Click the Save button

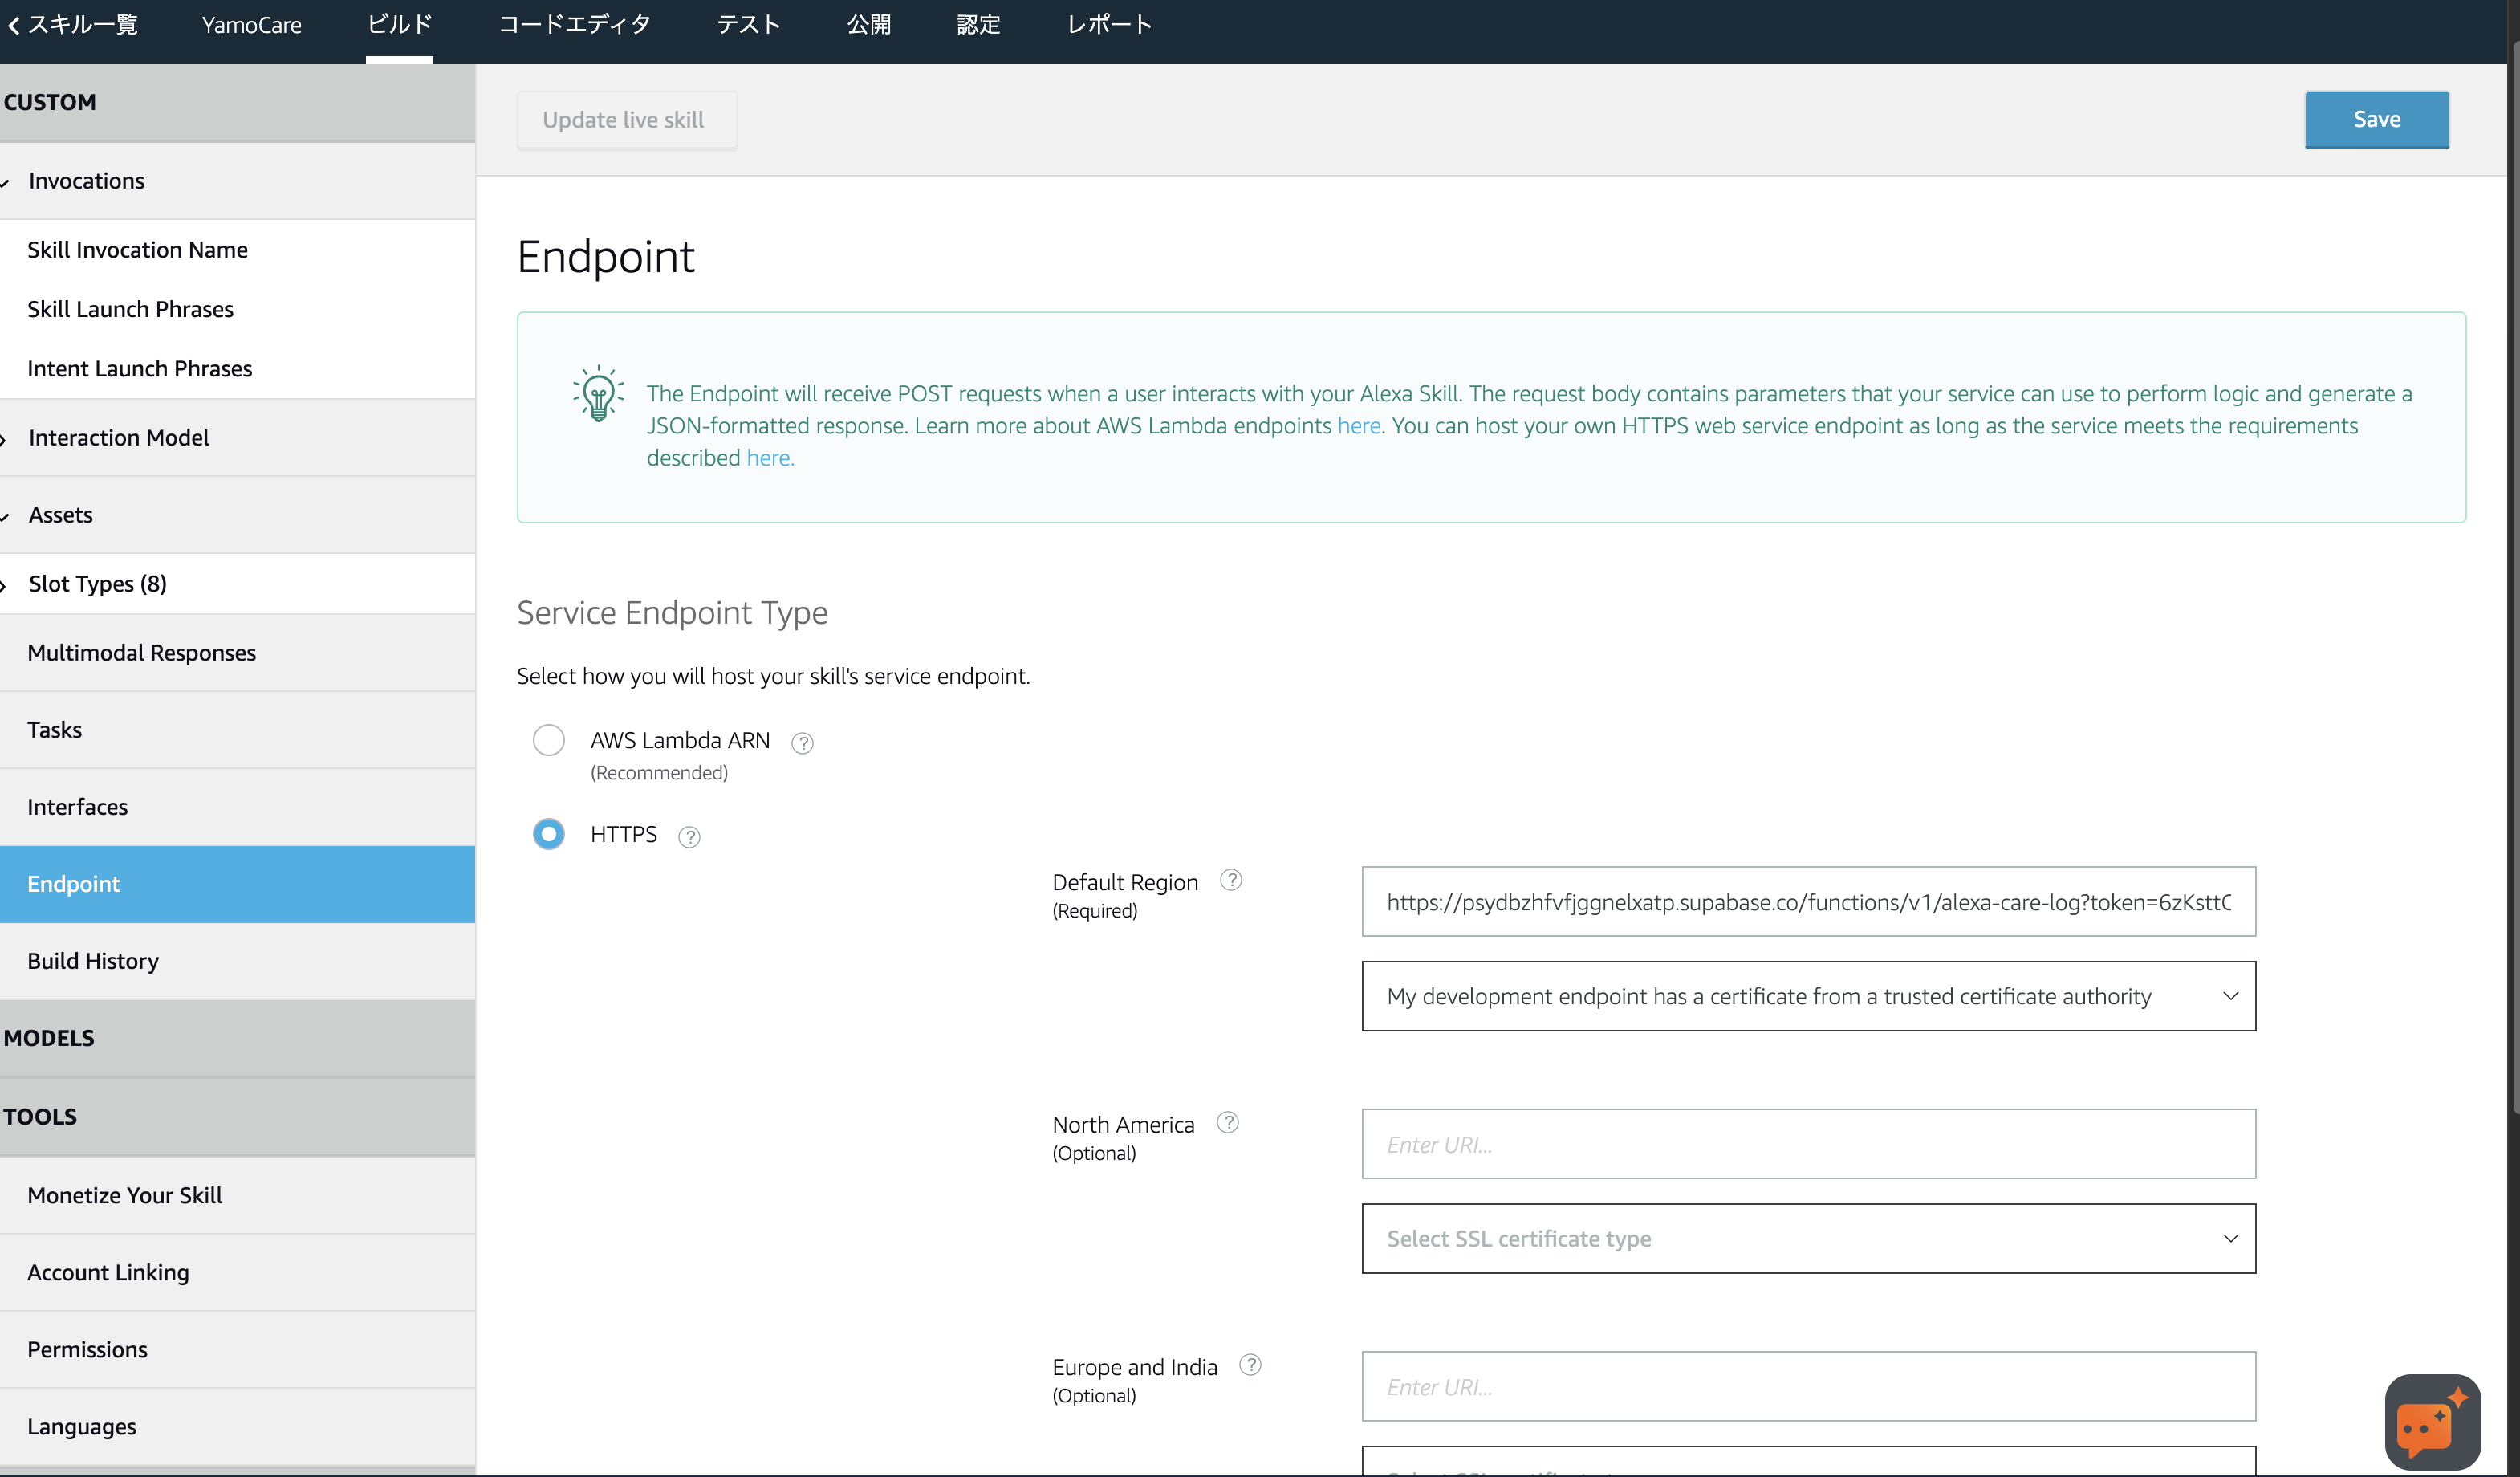click(2376, 120)
